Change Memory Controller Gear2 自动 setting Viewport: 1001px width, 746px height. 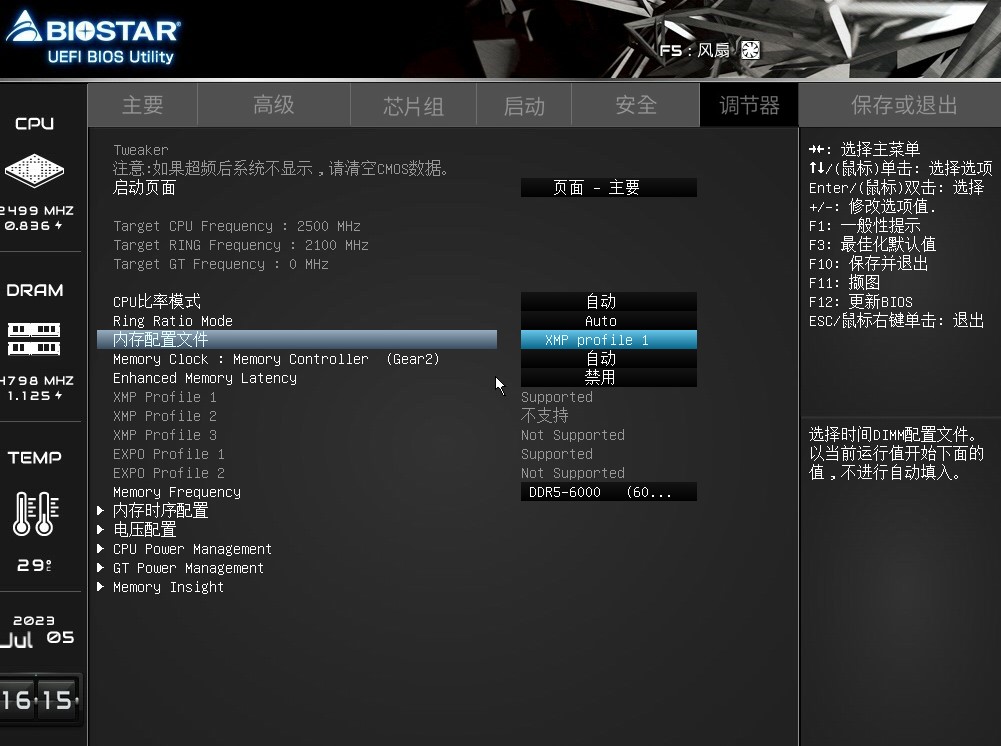(608, 359)
